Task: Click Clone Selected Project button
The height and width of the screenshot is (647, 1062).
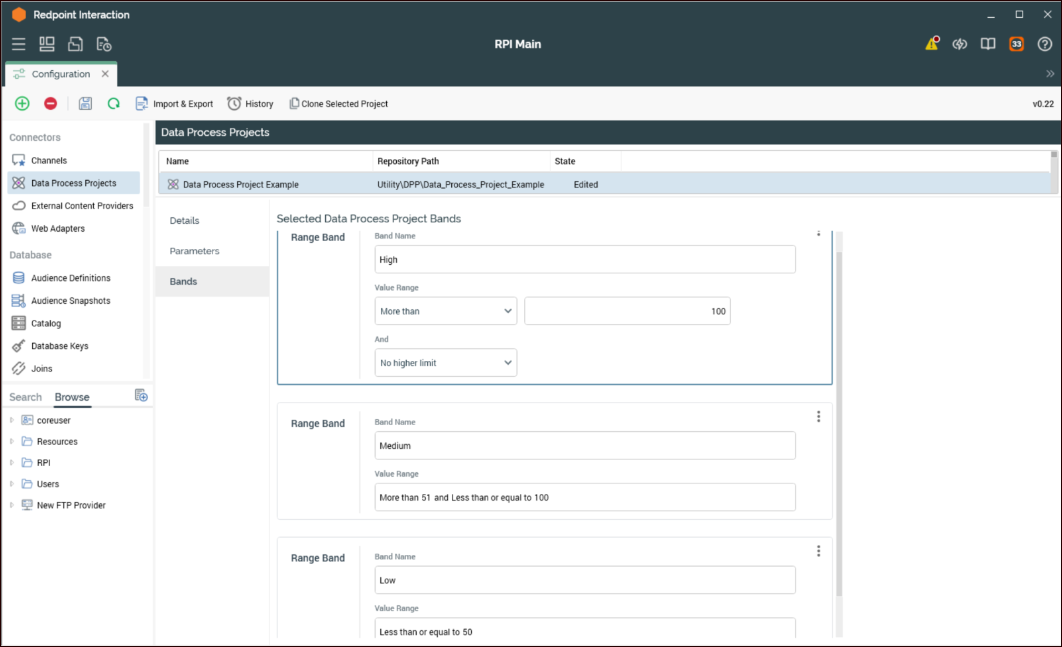Action: [x=338, y=104]
